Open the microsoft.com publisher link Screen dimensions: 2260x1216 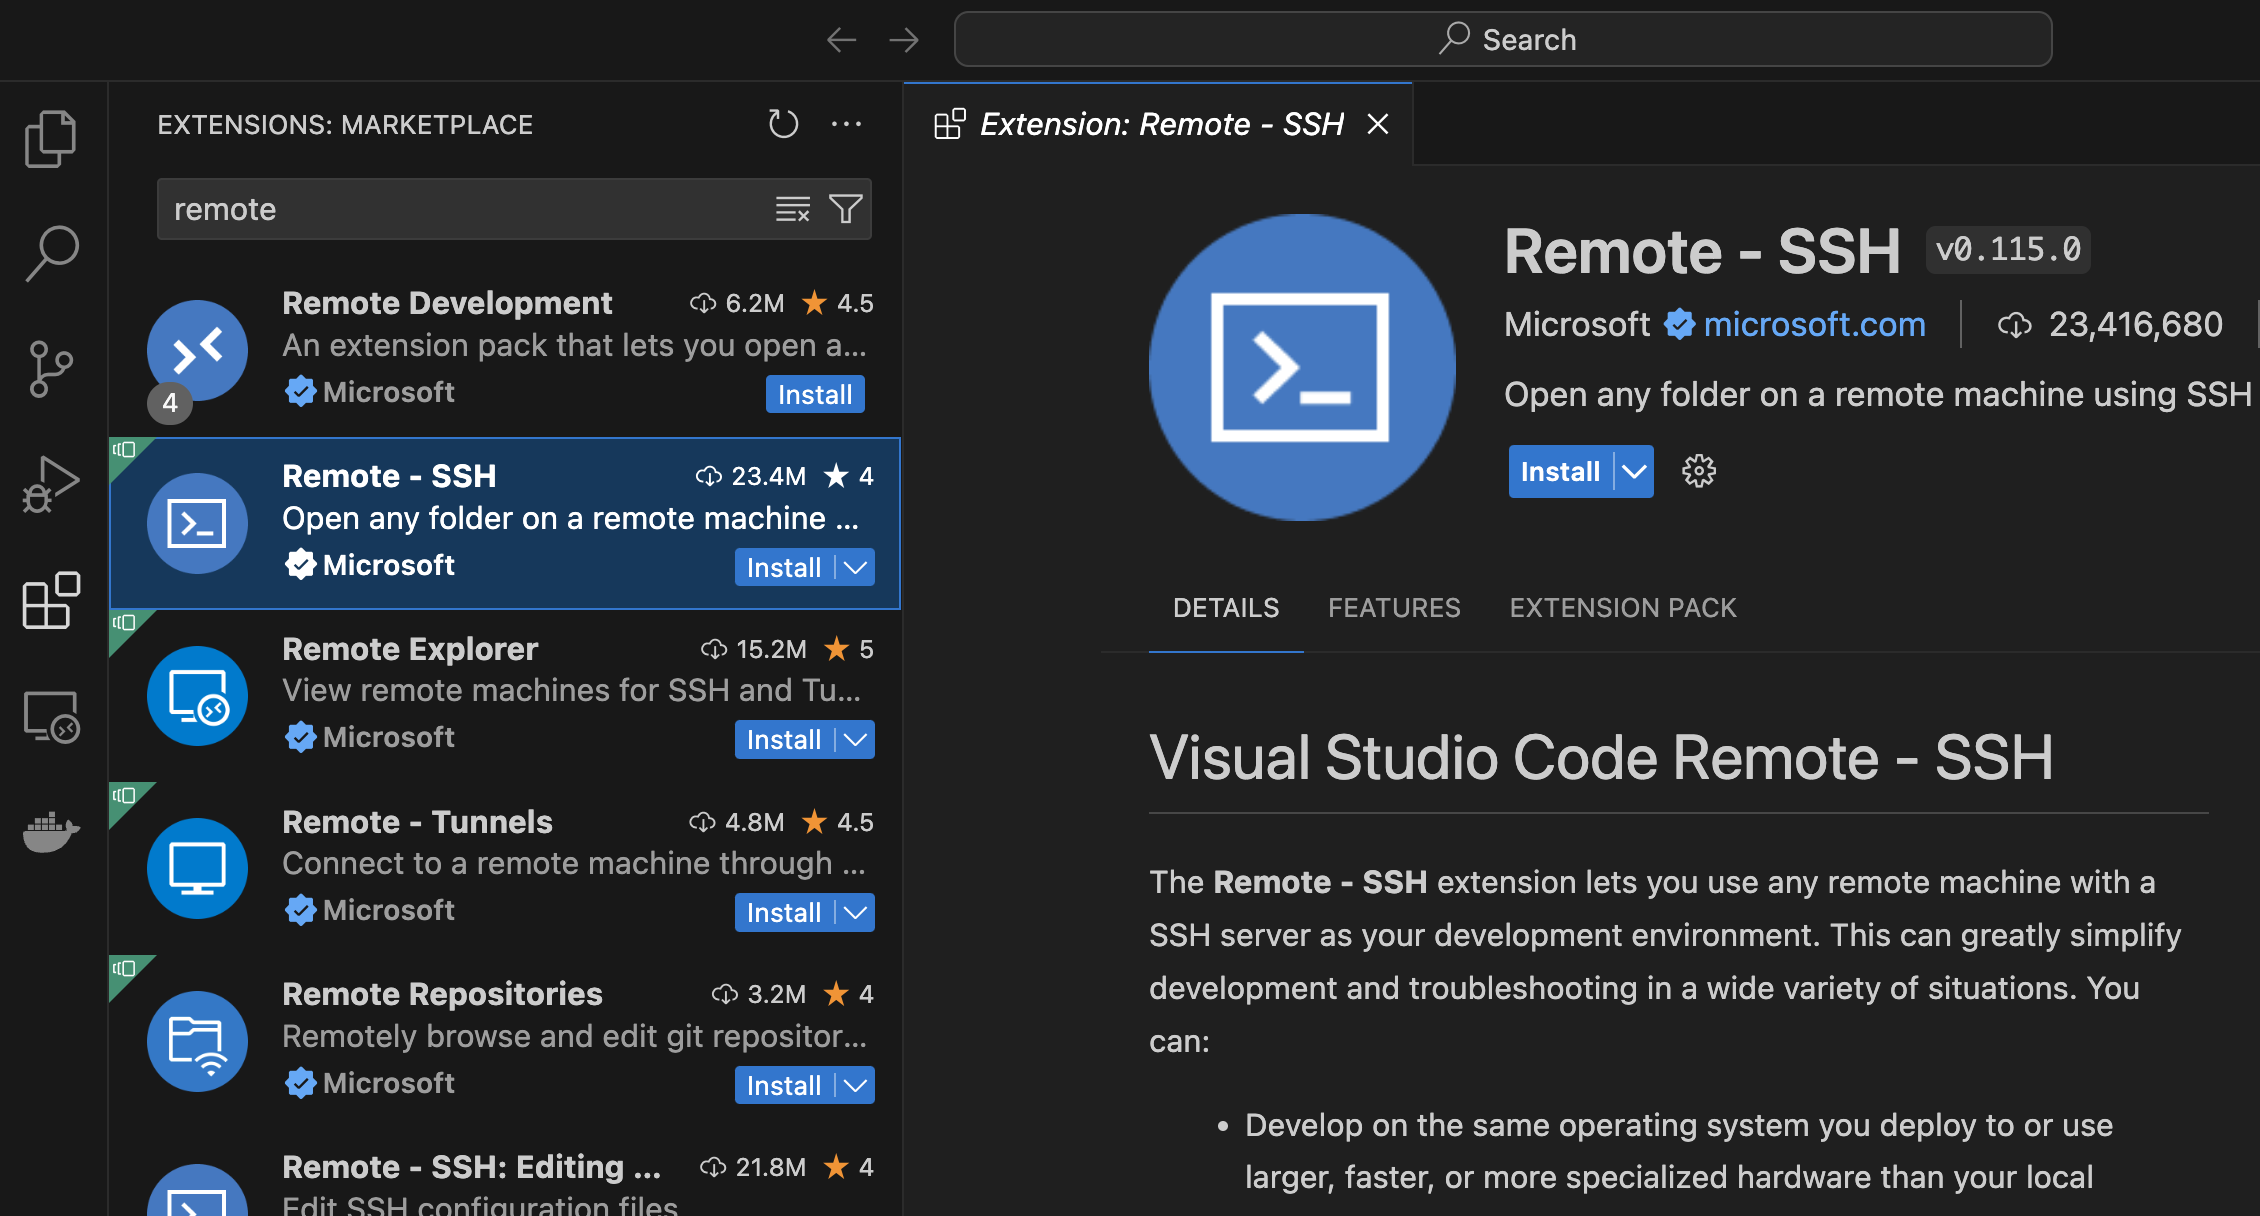(x=1814, y=324)
